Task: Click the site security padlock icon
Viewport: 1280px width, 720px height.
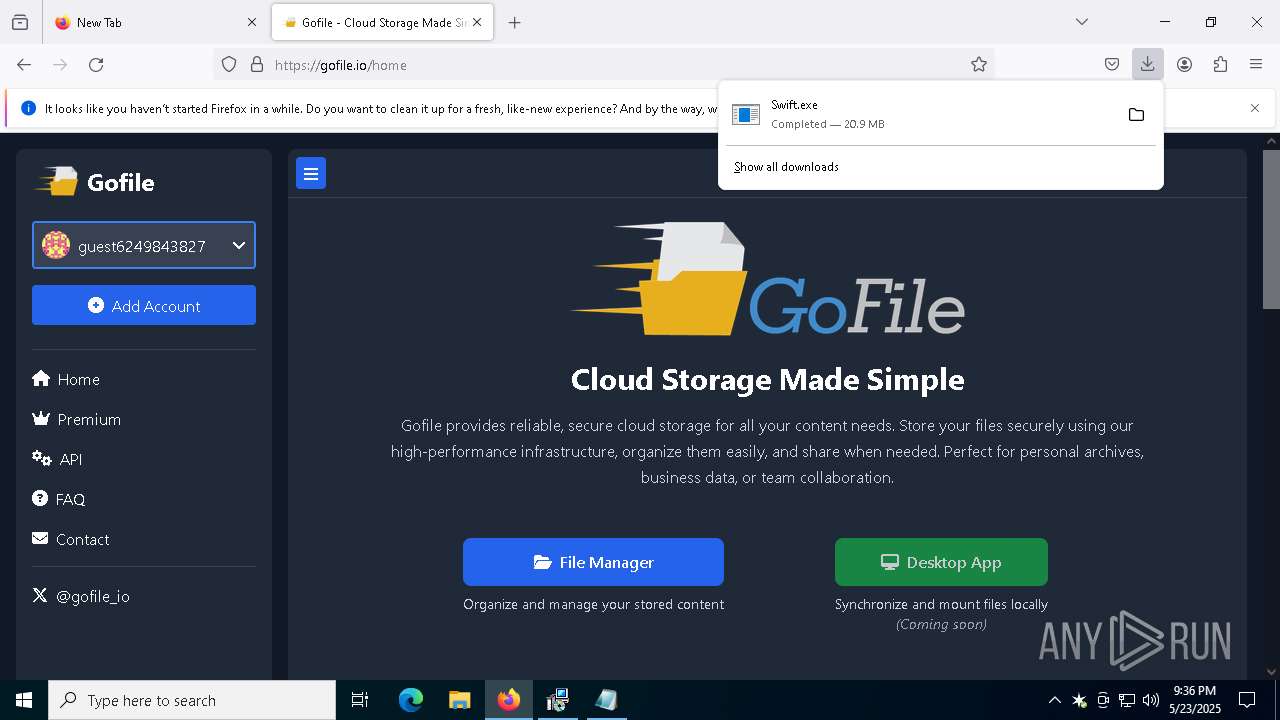Action: click(257, 65)
